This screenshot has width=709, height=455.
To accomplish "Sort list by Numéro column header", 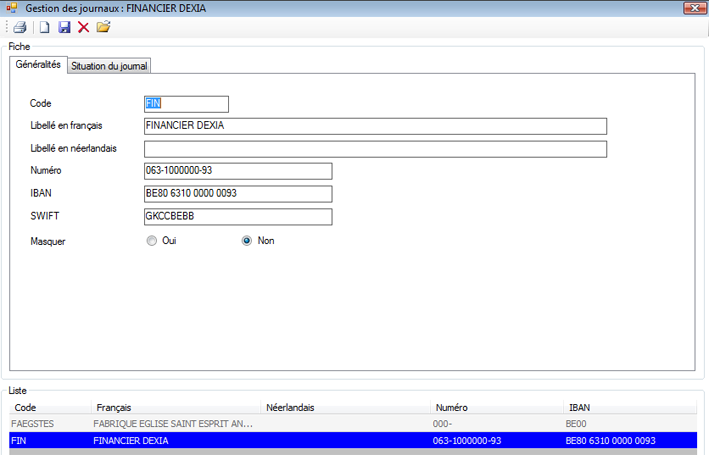I will click(496, 408).
